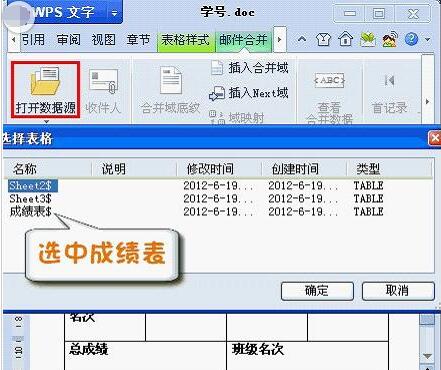Minimize the WPS window
Screen dimensions: 441x370
click(349, 13)
